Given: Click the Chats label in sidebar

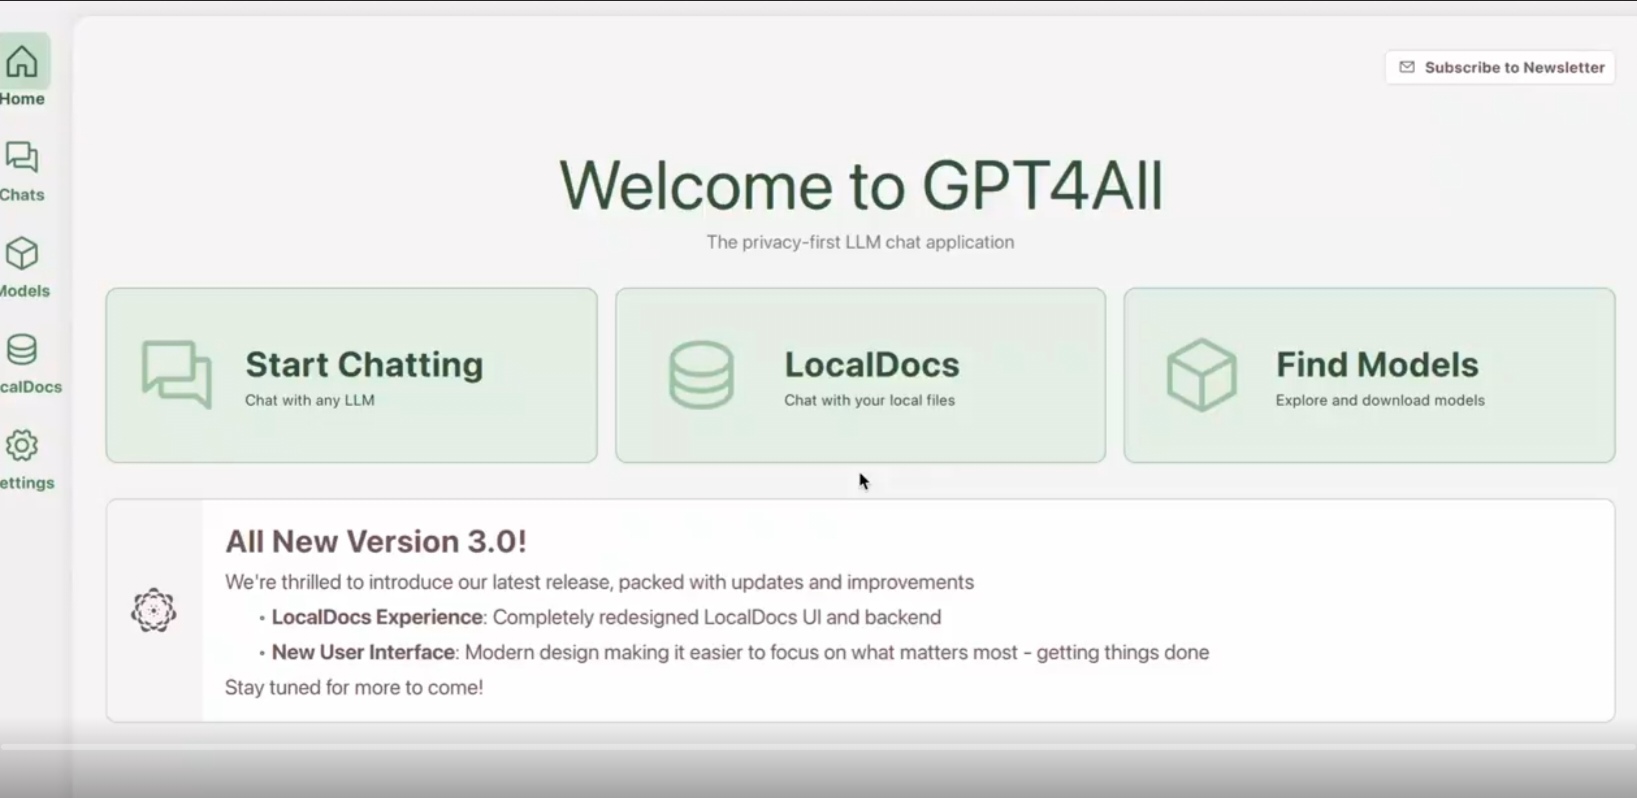Looking at the screenshot, I should (22, 195).
